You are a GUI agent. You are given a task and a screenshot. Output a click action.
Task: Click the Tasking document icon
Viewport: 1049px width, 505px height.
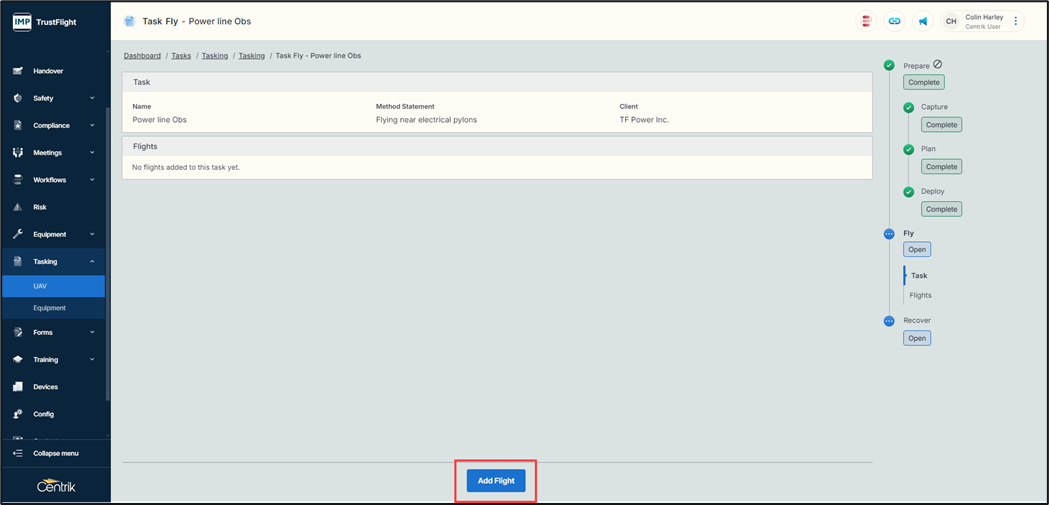point(18,262)
